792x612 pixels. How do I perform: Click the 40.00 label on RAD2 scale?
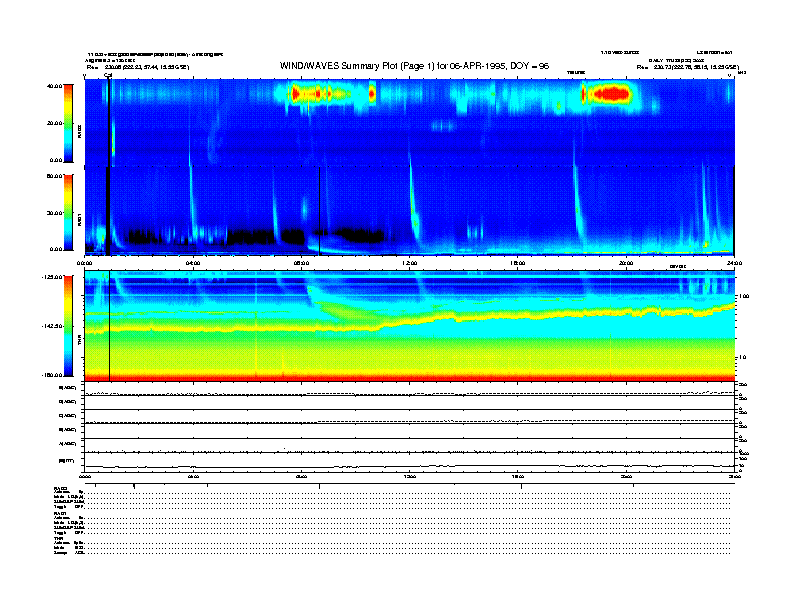(54, 86)
